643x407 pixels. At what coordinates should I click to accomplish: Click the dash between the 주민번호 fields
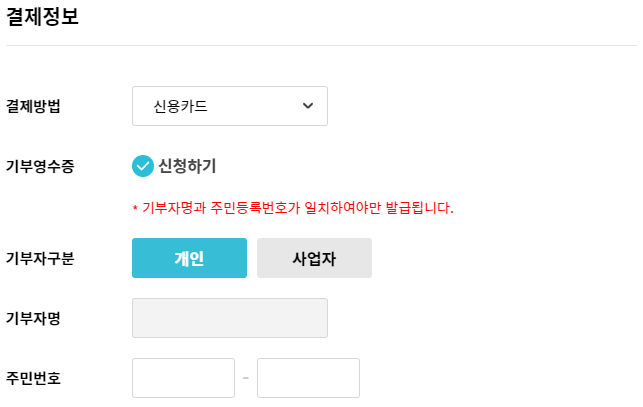coord(246,378)
